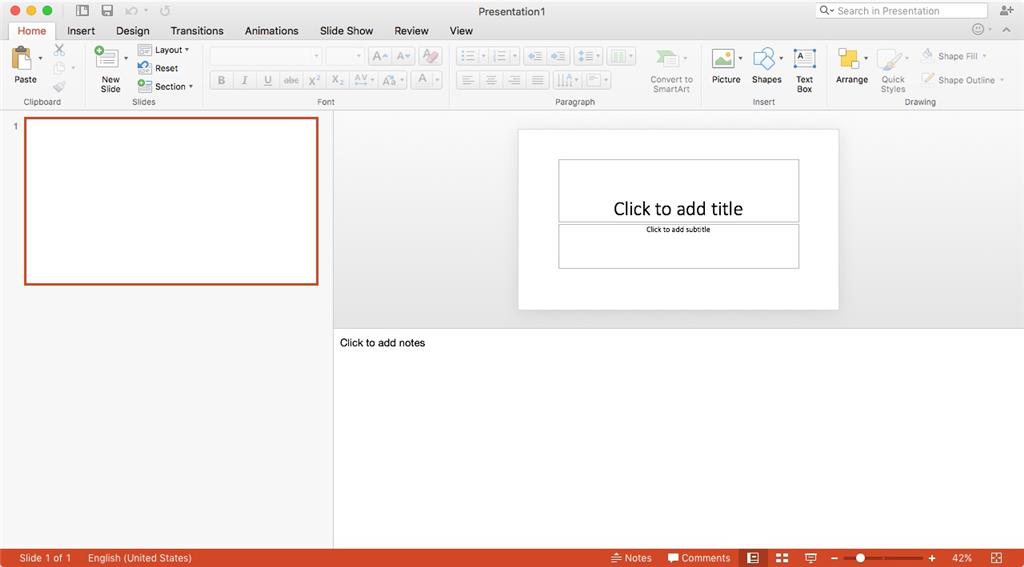The image size is (1024, 567).
Task: Click the Clear Formatting eraser icon
Action: [430, 56]
